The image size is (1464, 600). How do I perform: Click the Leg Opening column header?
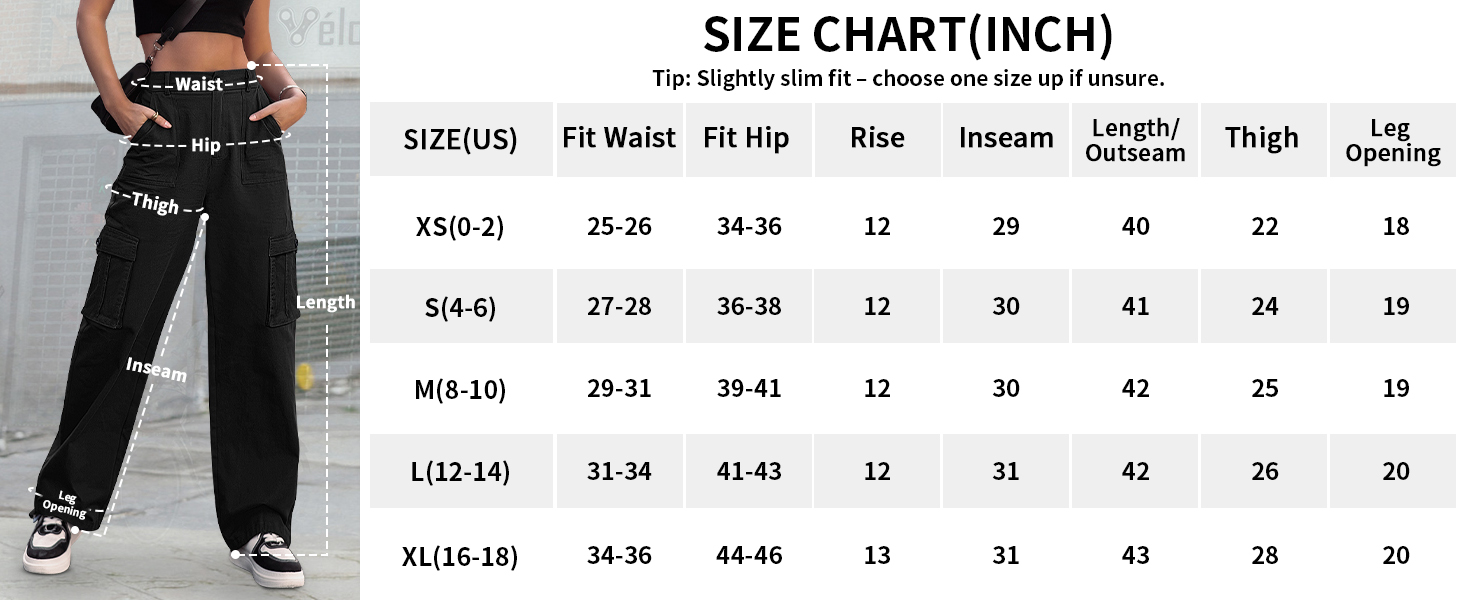pyautogui.click(x=1392, y=140)
